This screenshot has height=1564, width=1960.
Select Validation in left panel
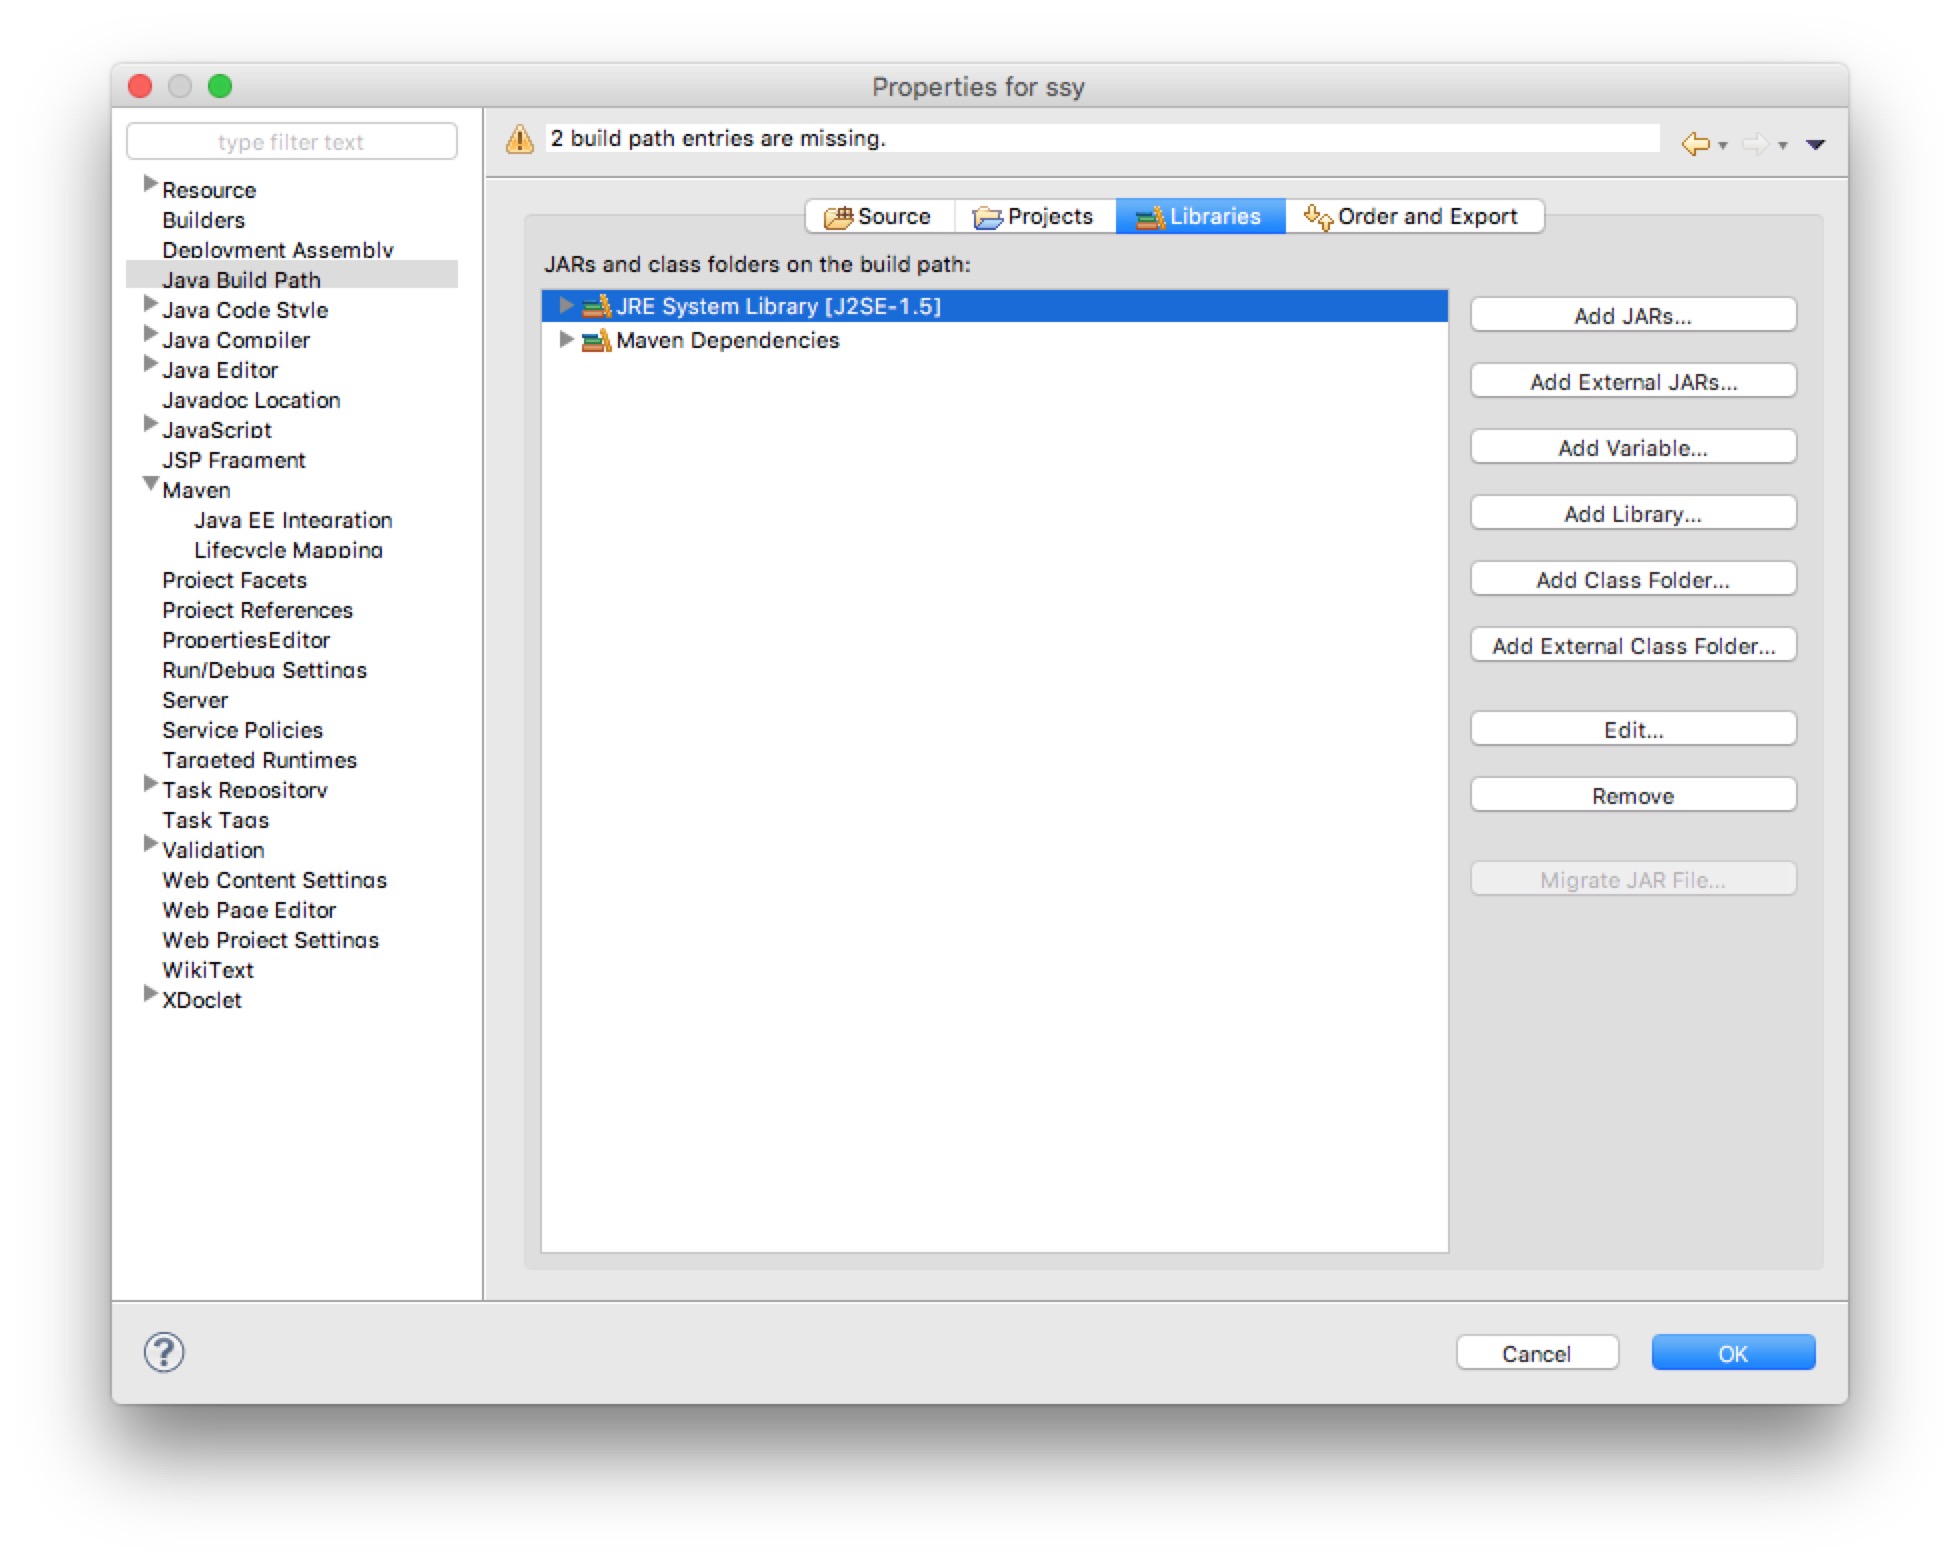(211, 851)
